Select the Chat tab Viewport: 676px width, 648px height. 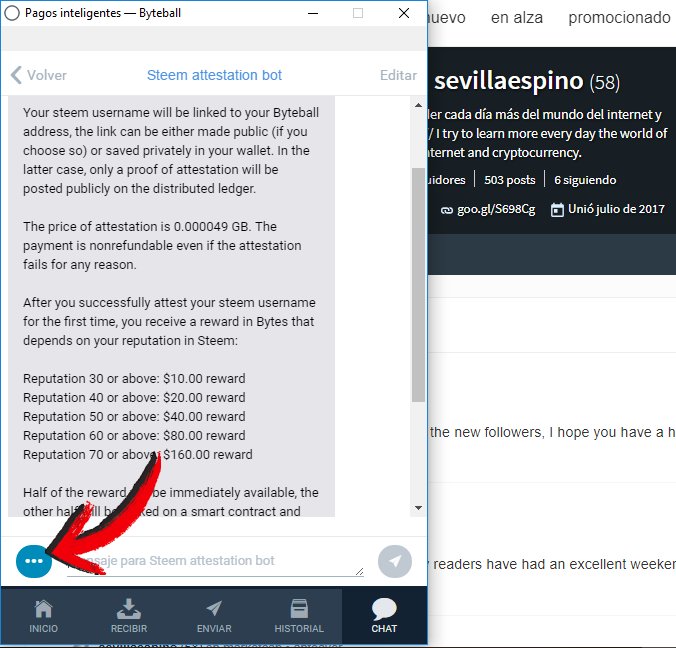coord(384,617)
